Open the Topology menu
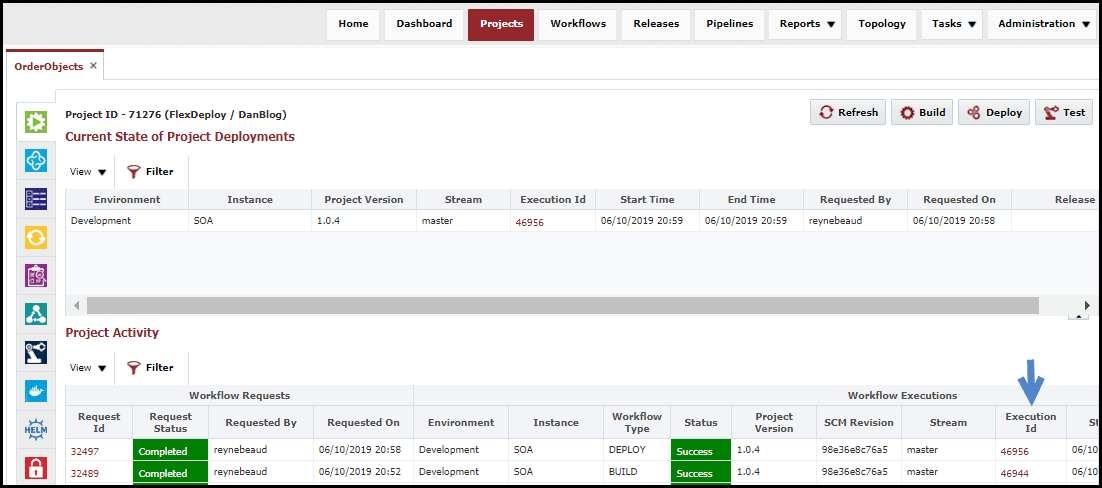Image resolution: width=1102 pixels, height=488 pixels. (x=882, y=24)
